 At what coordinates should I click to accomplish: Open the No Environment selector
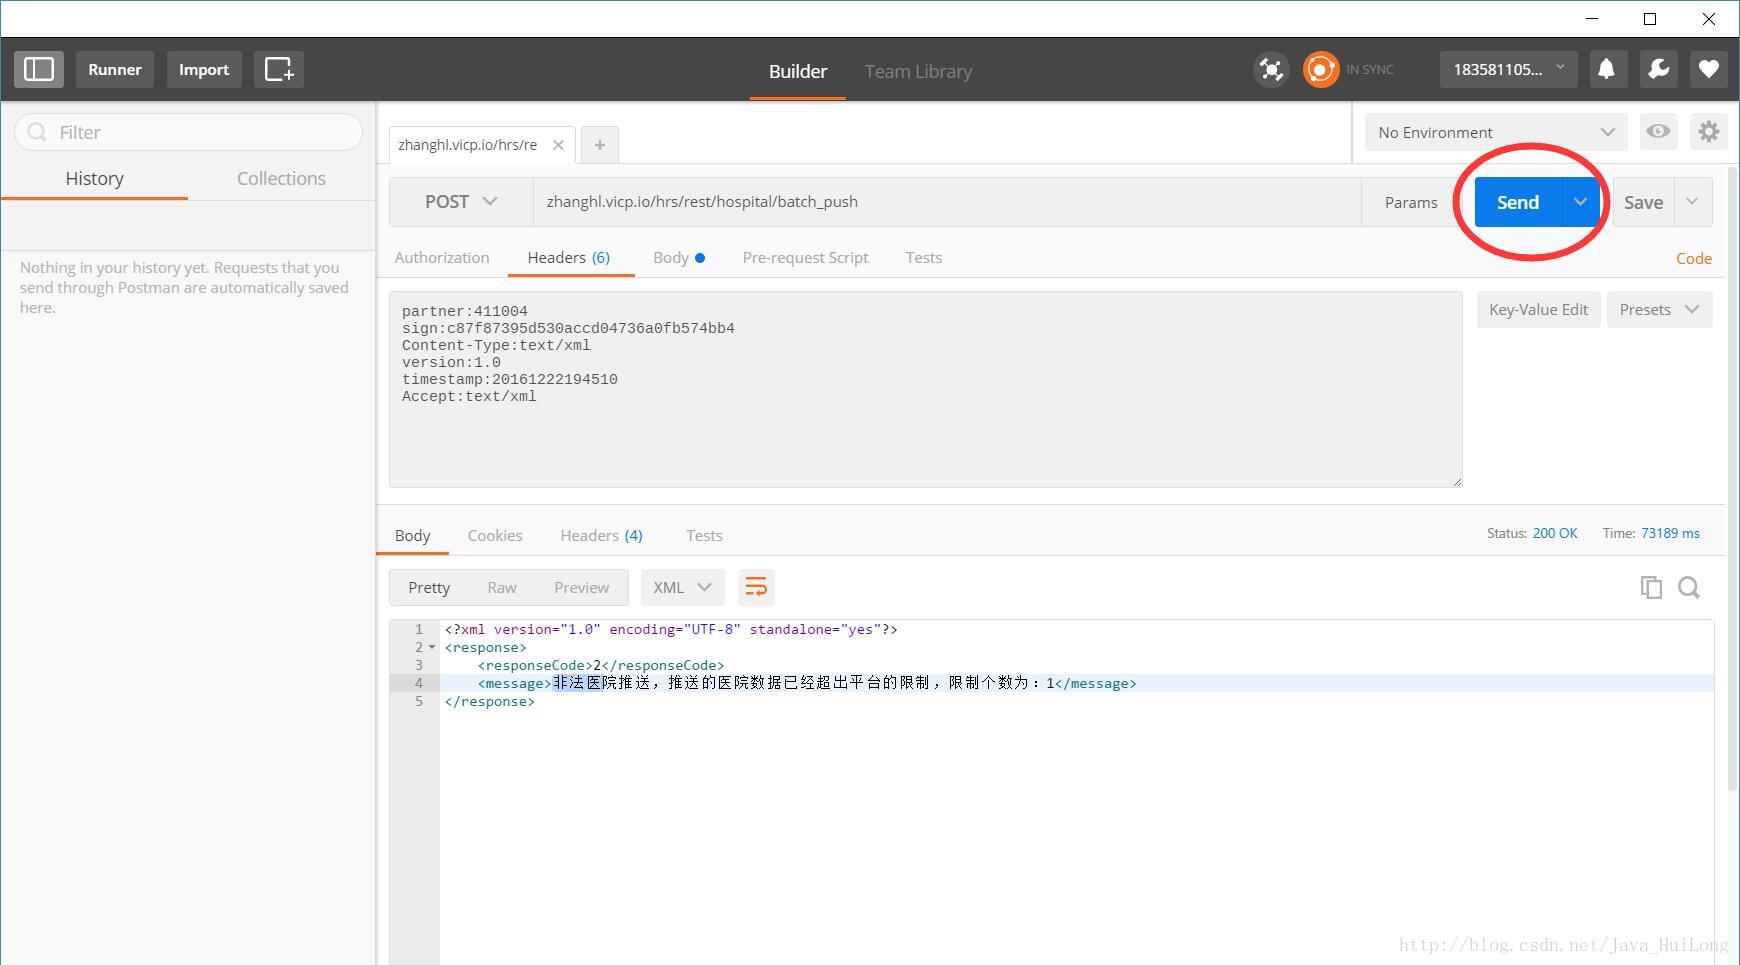tap(1495, 132)
